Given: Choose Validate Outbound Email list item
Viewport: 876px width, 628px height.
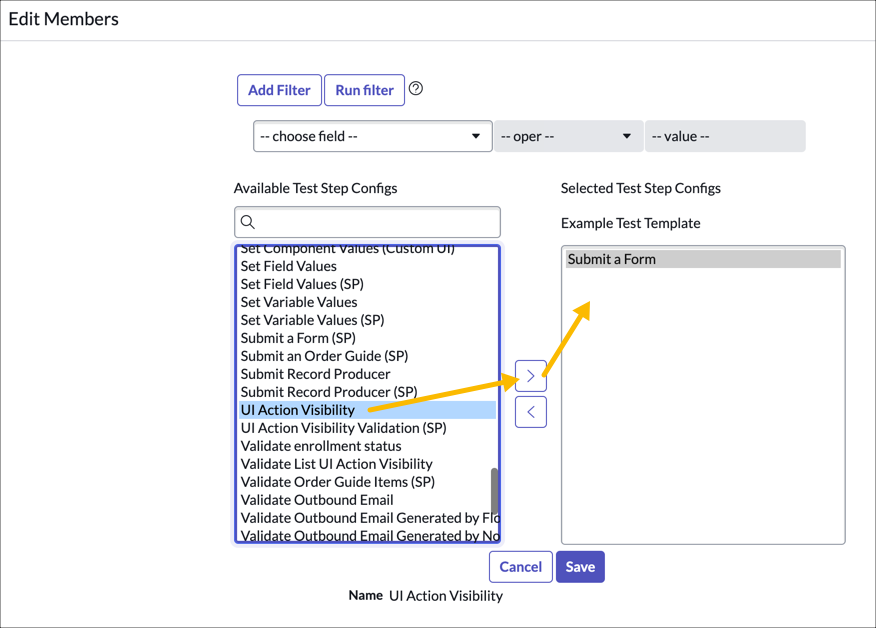Looking at the screenshot, I should tap(317, 500).
